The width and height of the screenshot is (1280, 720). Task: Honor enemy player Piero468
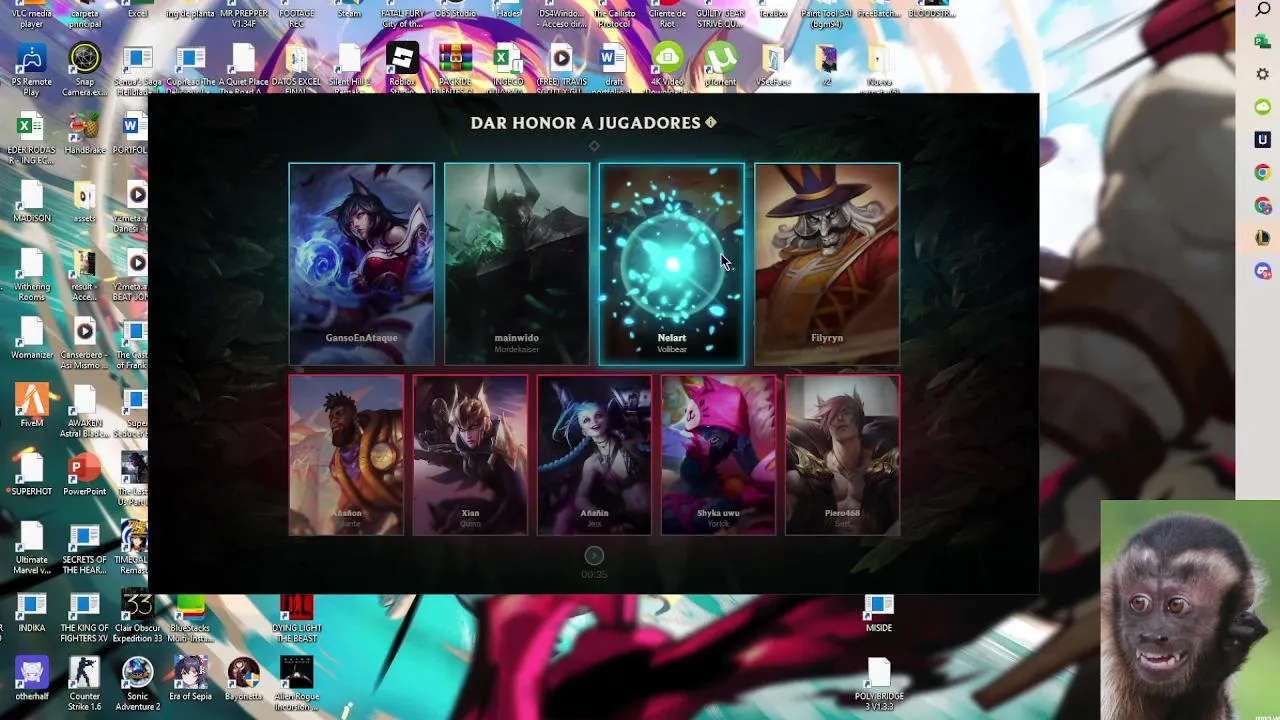842,455
